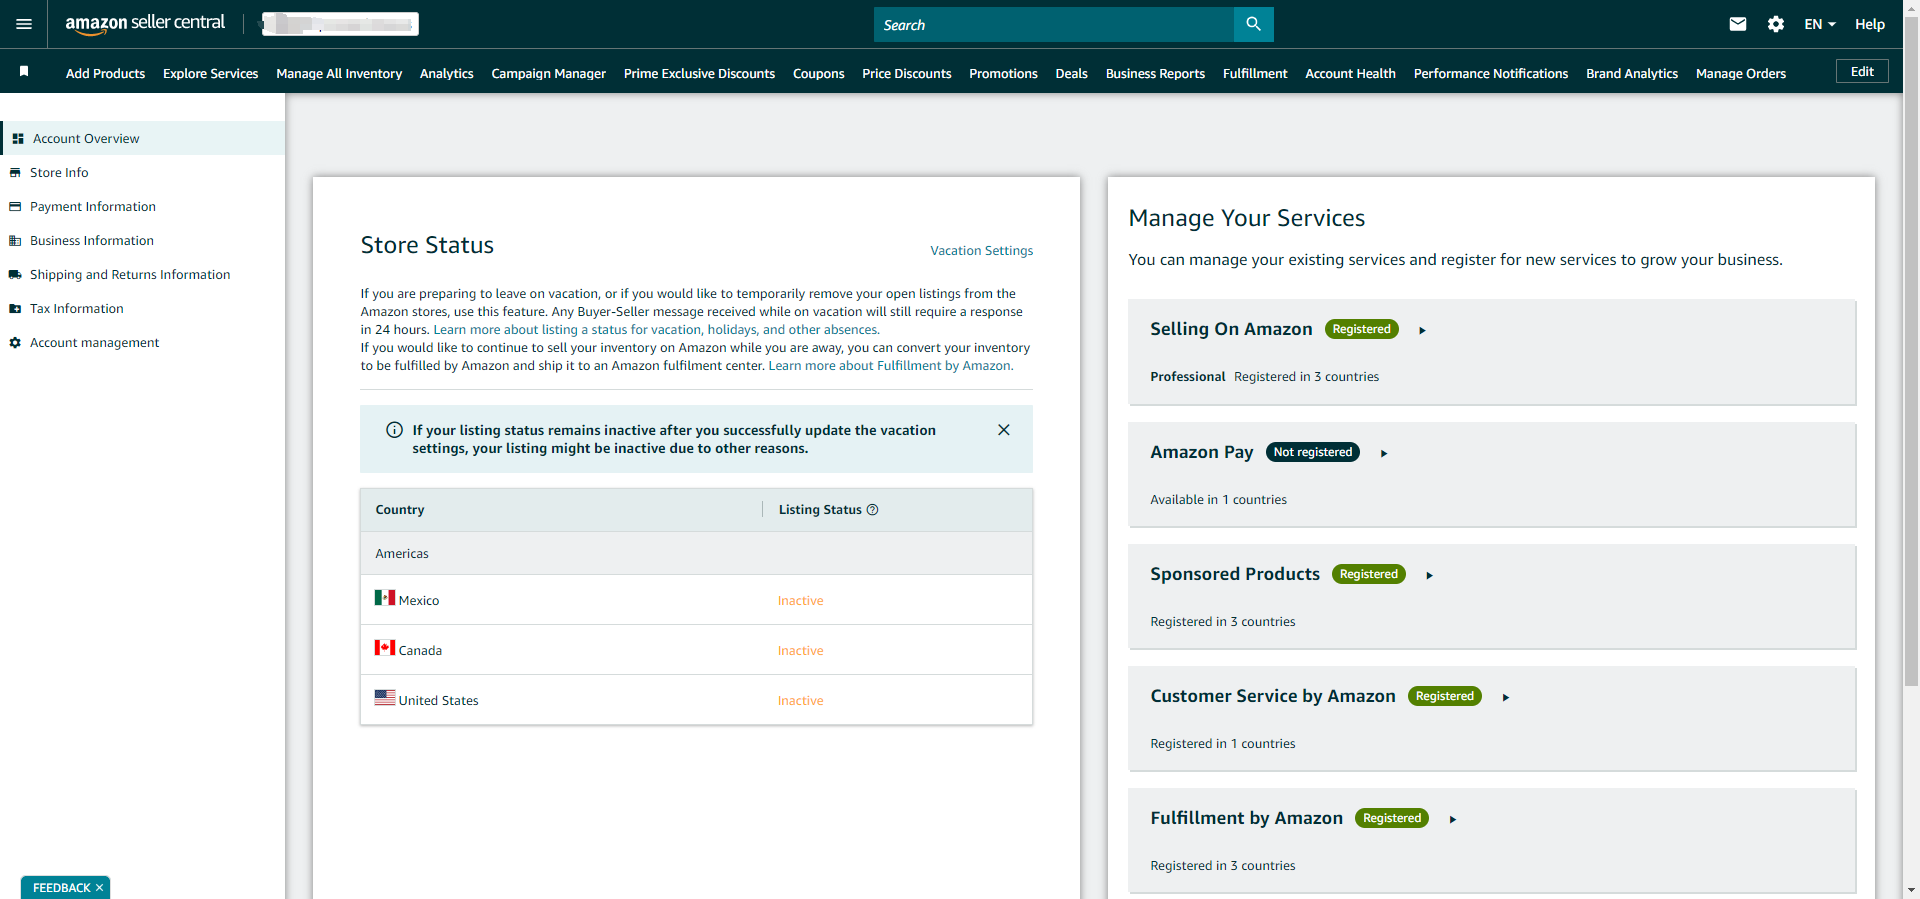Click the Inactive status for Mexico
Image resolution: width=1920 pixels, height=899 pixels.
pyautogui.click(x=800, y=601)
